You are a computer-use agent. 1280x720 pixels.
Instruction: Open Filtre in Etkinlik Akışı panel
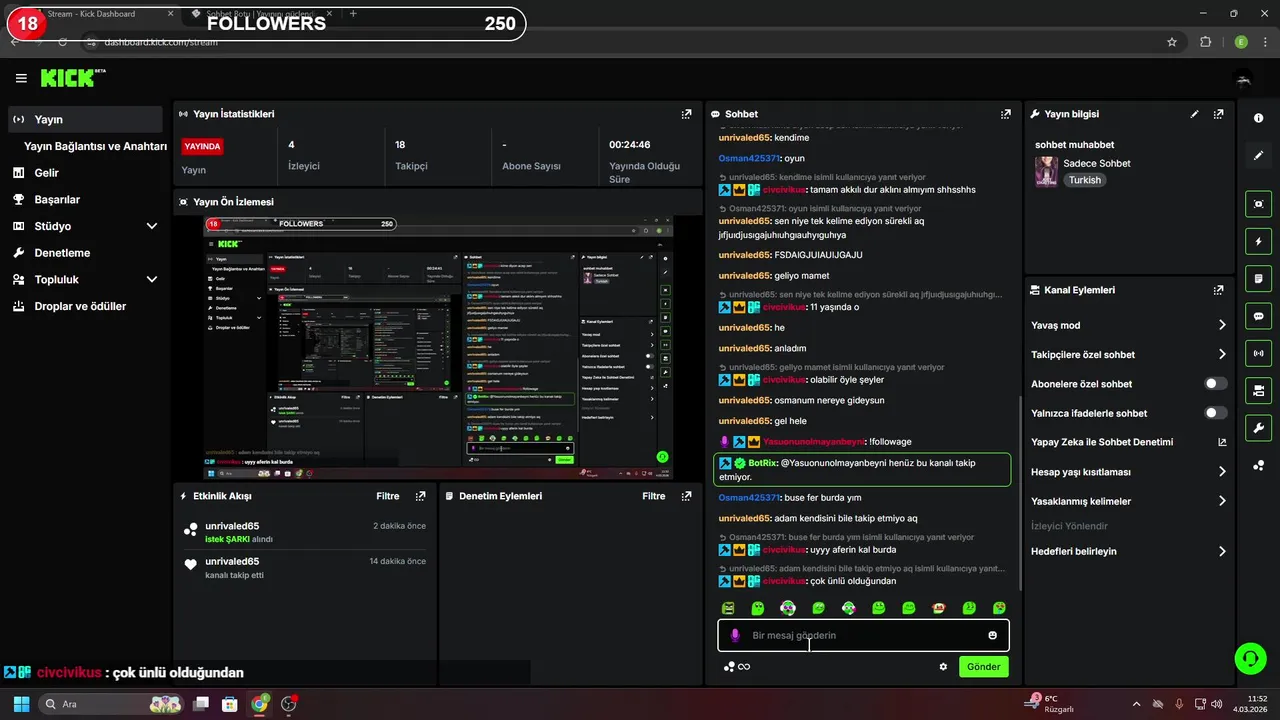(387, 496)
